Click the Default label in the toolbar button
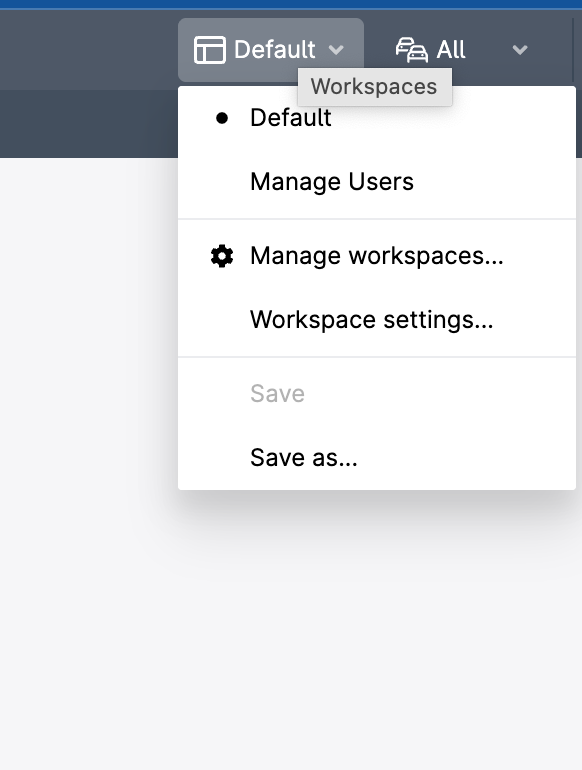Viewport: 582px width, 770px height. coord(275,50)
